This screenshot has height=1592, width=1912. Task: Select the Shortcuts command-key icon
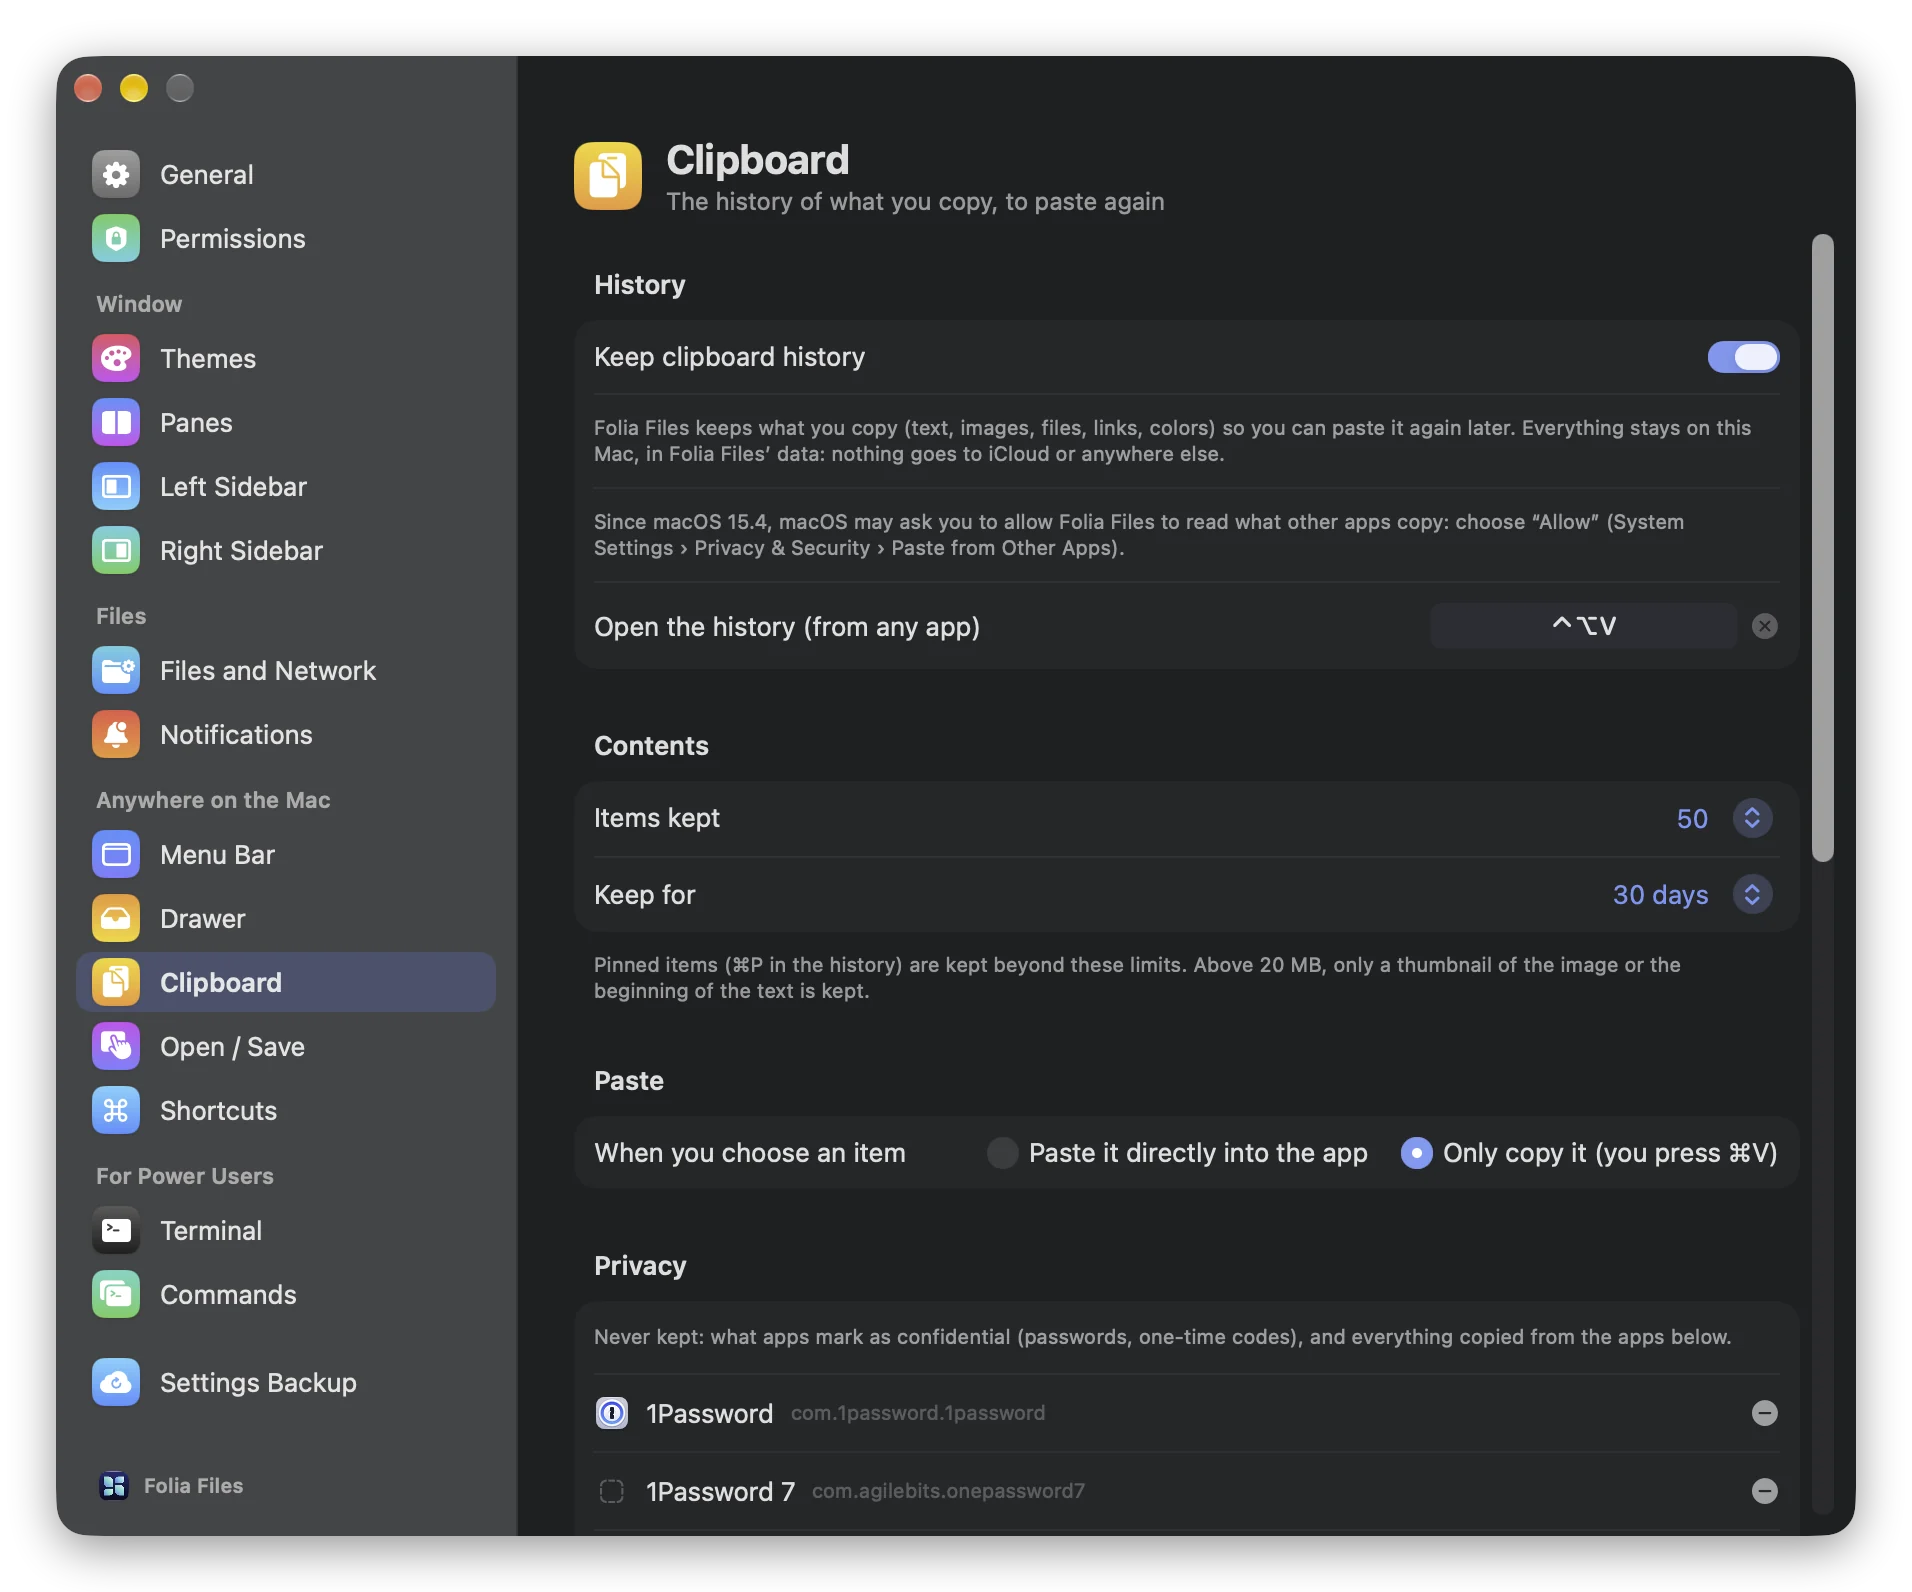tap(116, 1111)
